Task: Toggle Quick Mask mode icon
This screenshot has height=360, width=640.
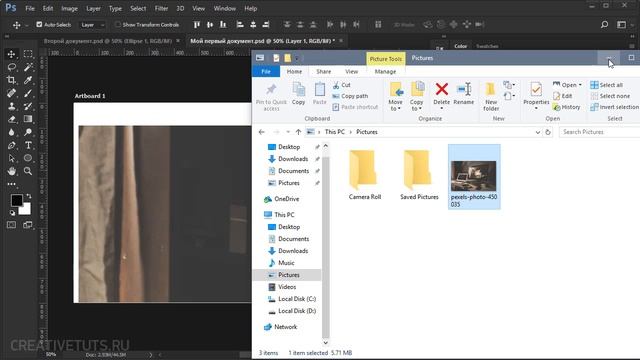Action: (11, 225)
